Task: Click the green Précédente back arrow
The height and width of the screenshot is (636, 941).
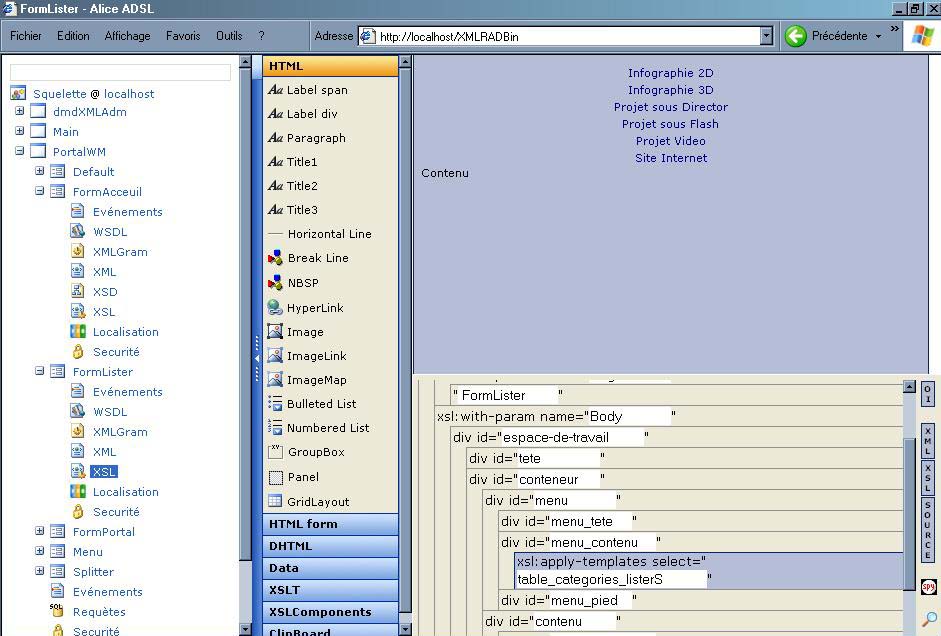Action: coord(796,36)
